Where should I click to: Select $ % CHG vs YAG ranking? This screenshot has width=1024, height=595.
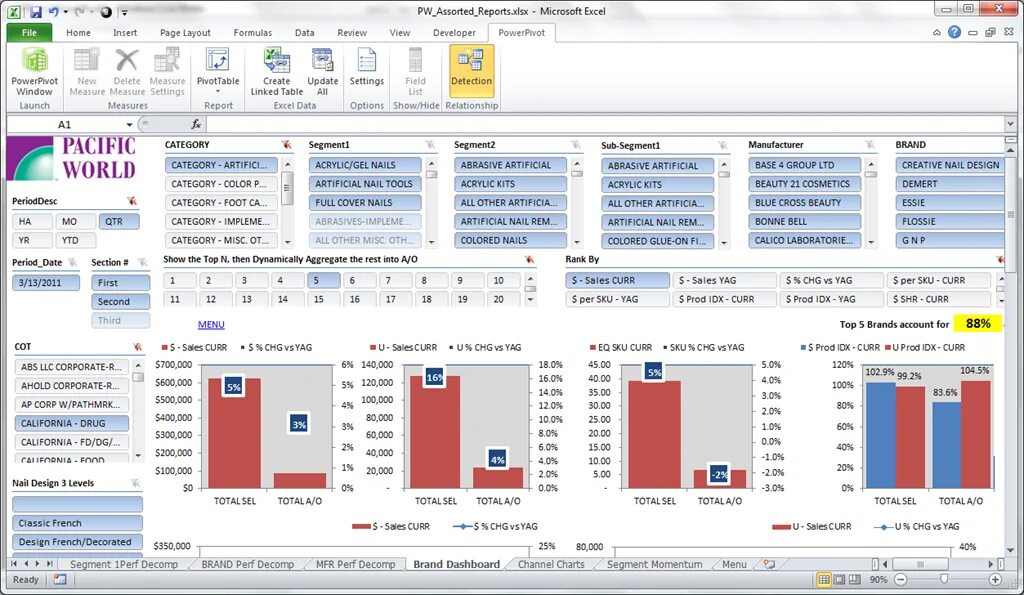coord(831,280)
